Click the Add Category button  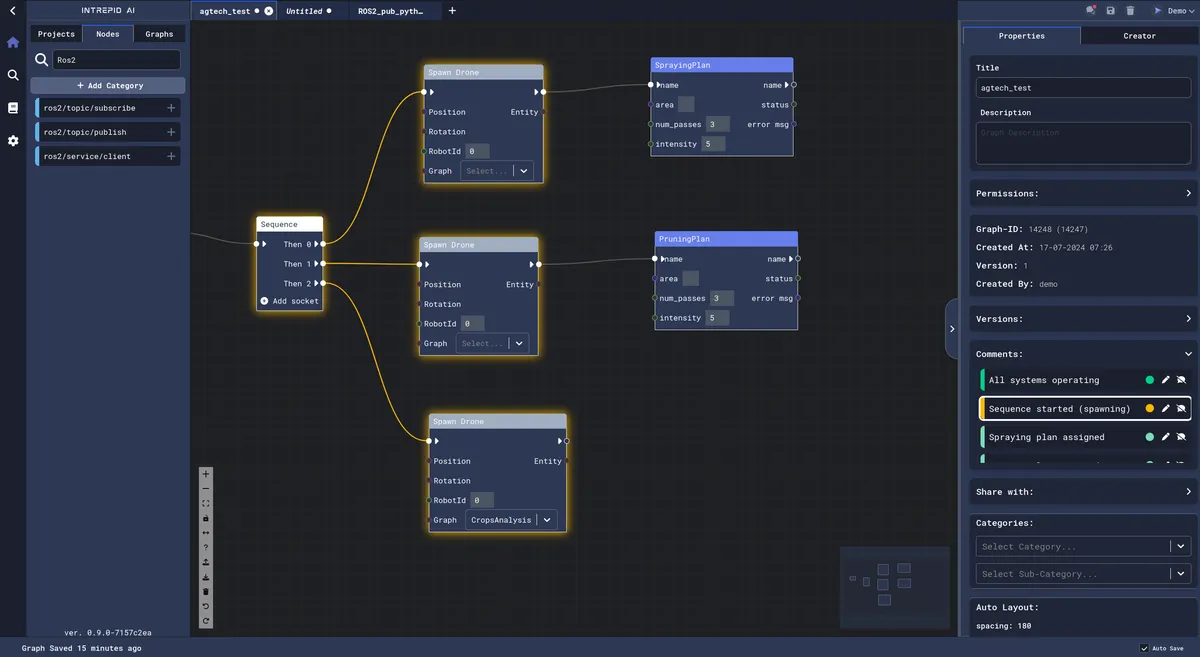click(x=108, y=86)
